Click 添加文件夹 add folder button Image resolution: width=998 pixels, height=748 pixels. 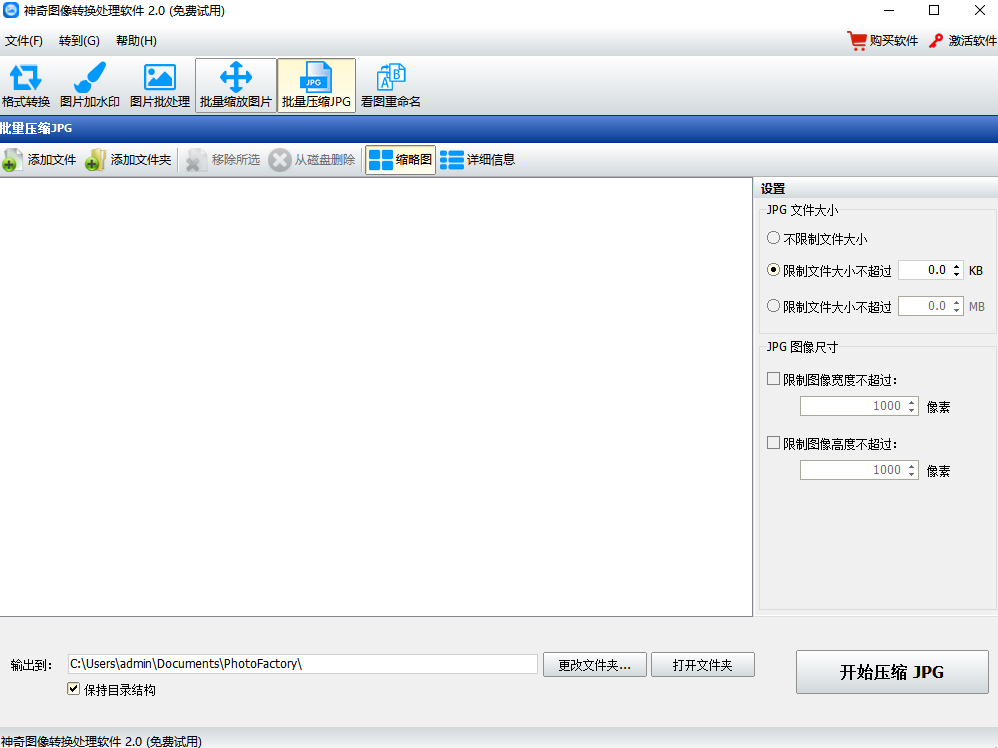[x=129, y=160]
